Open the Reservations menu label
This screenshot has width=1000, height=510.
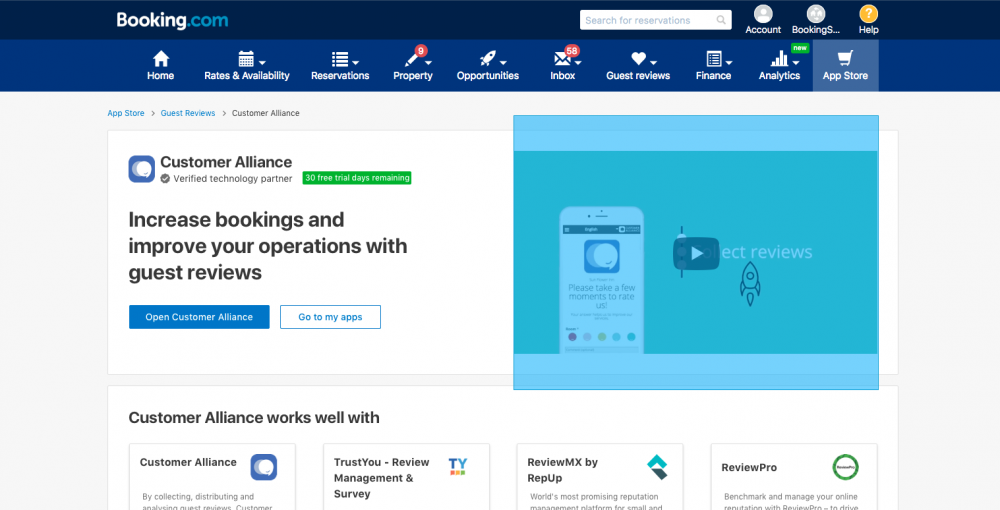click(x=340, y=76)
